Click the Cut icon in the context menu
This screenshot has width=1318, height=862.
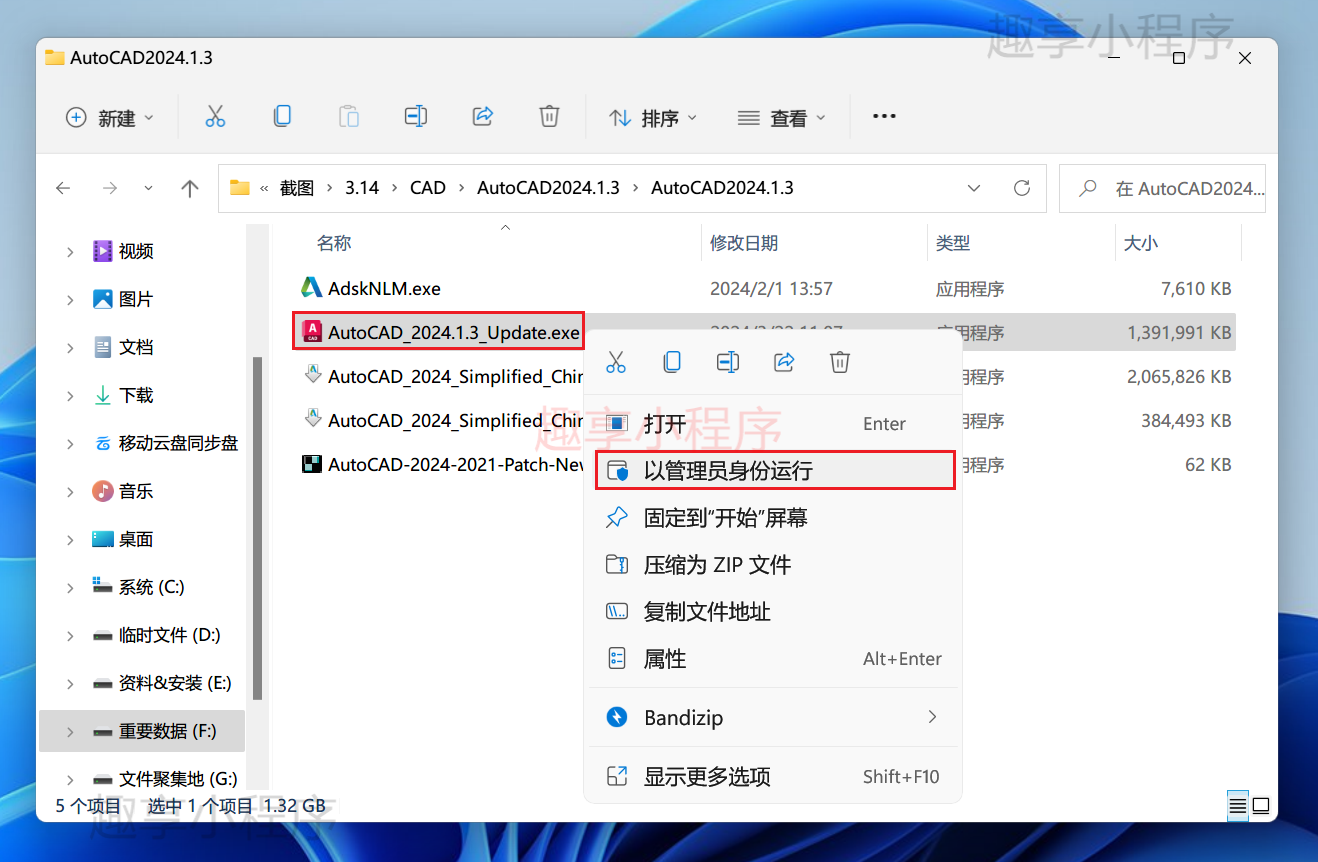pyautogui.click(x=616, y=362)
